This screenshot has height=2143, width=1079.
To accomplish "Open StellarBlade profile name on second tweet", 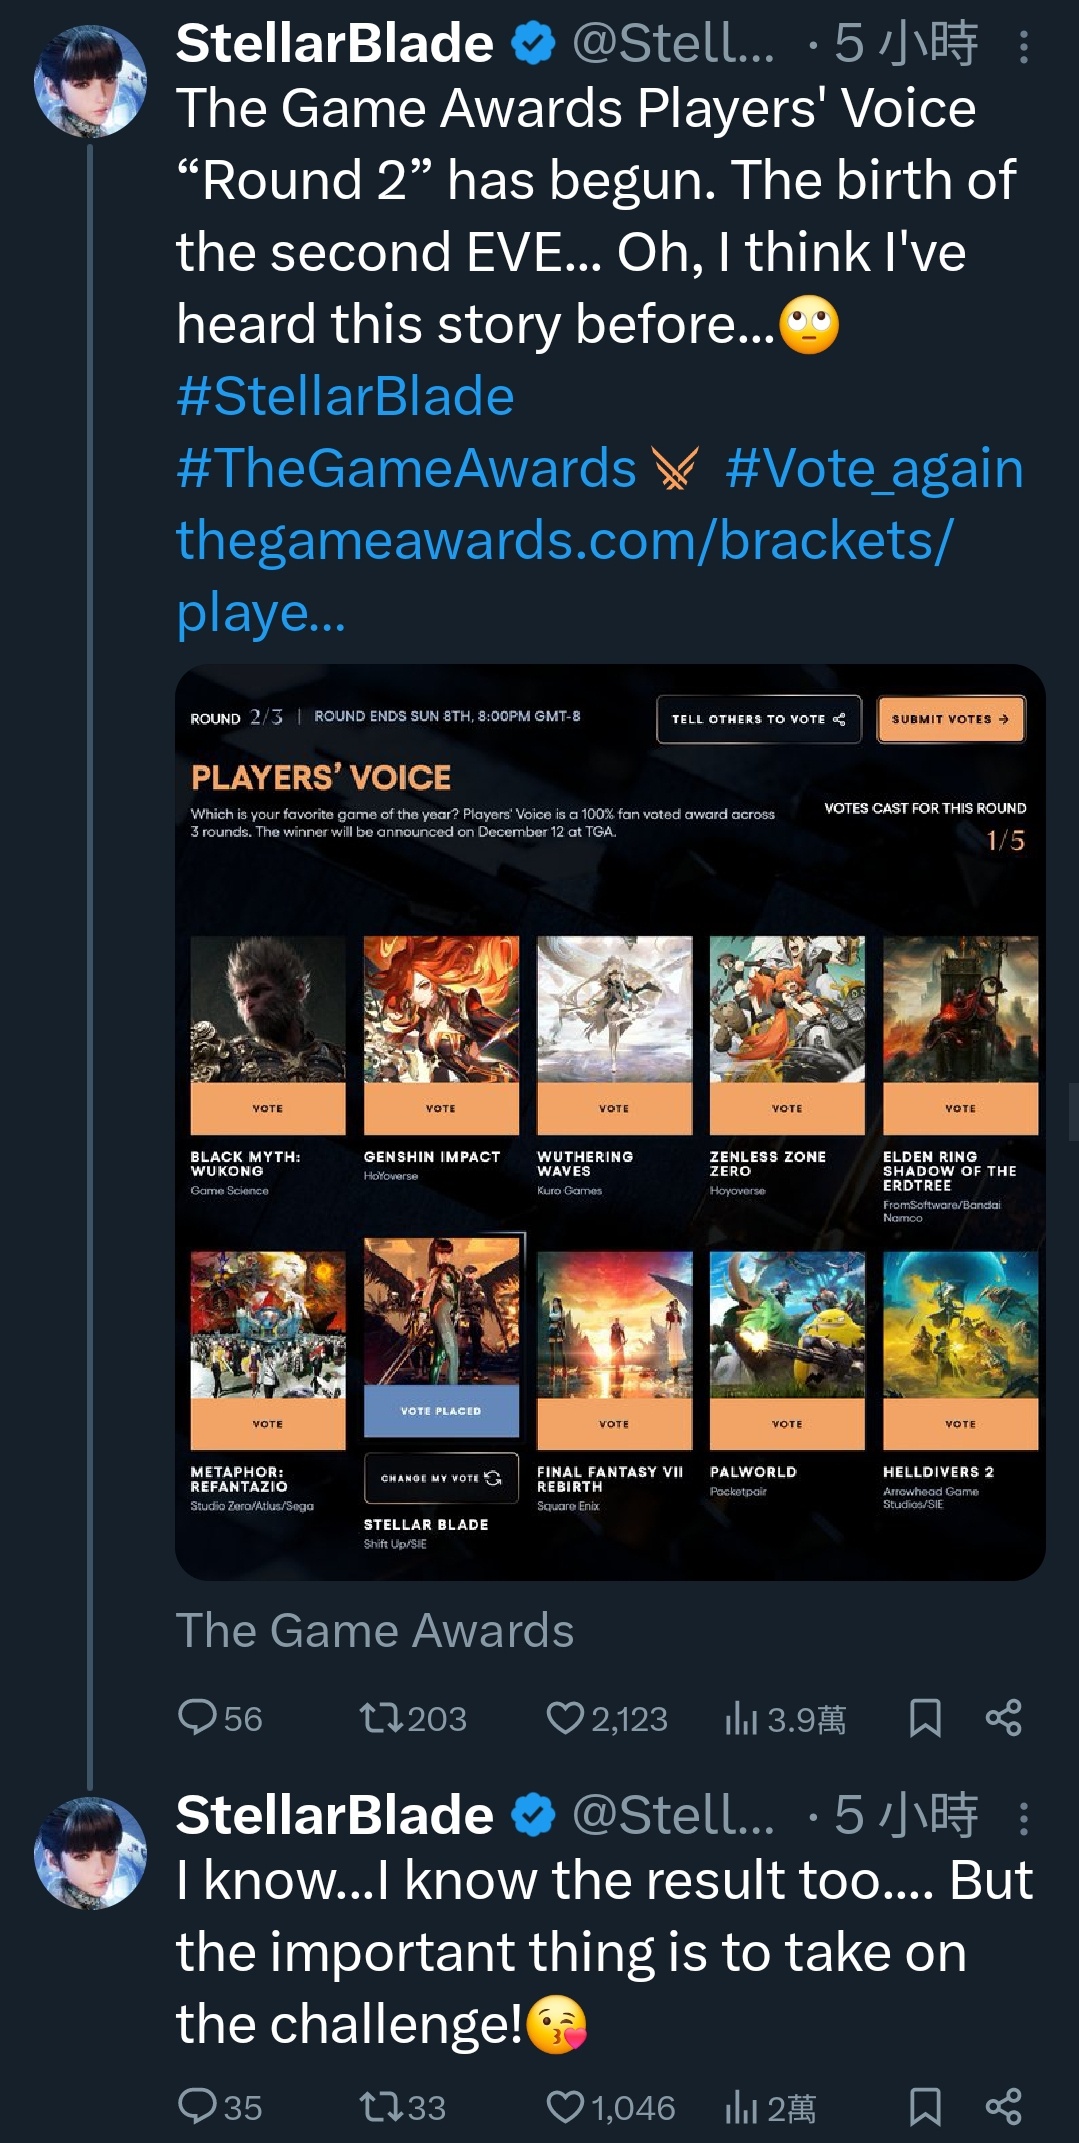I will [335, 1814].
